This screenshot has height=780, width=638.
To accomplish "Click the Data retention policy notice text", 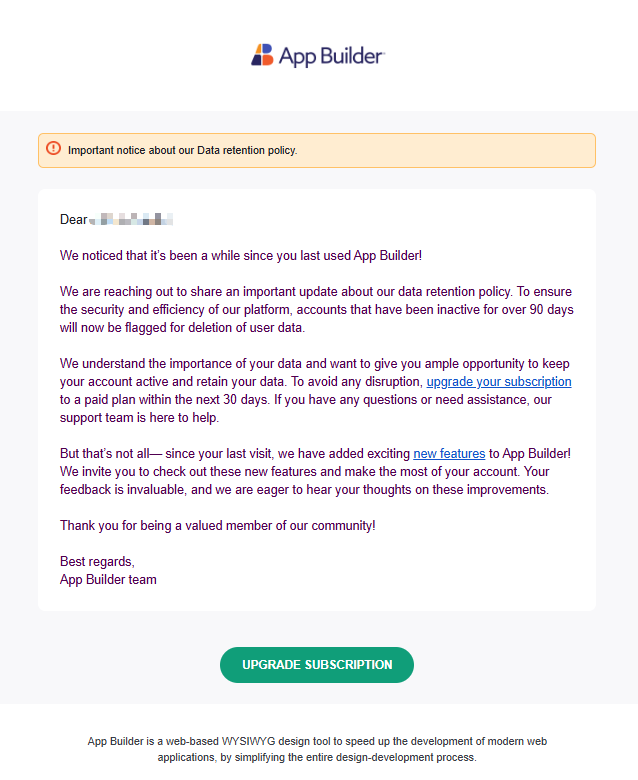I will (182, 150).
